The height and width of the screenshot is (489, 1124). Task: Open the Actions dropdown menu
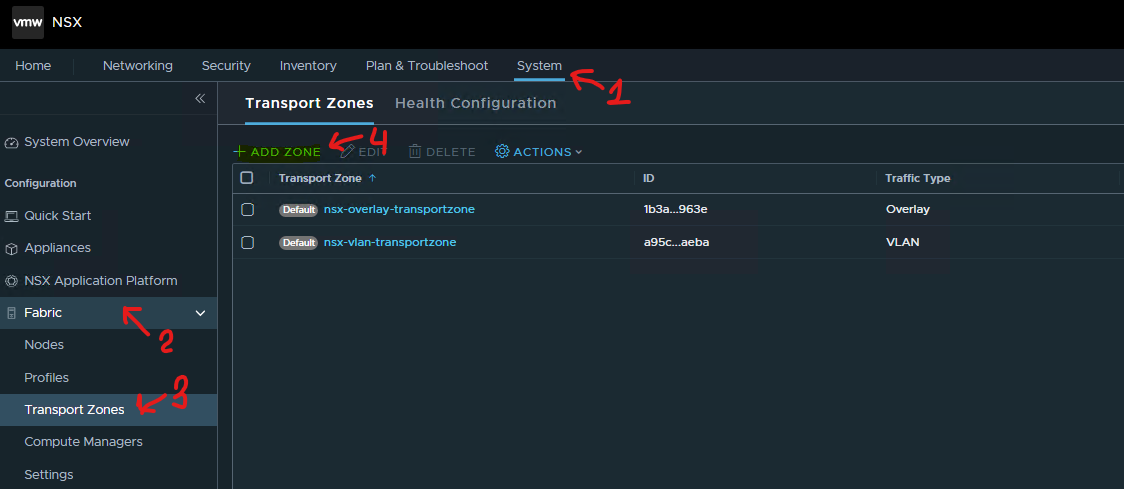click(x=538, y=152)
